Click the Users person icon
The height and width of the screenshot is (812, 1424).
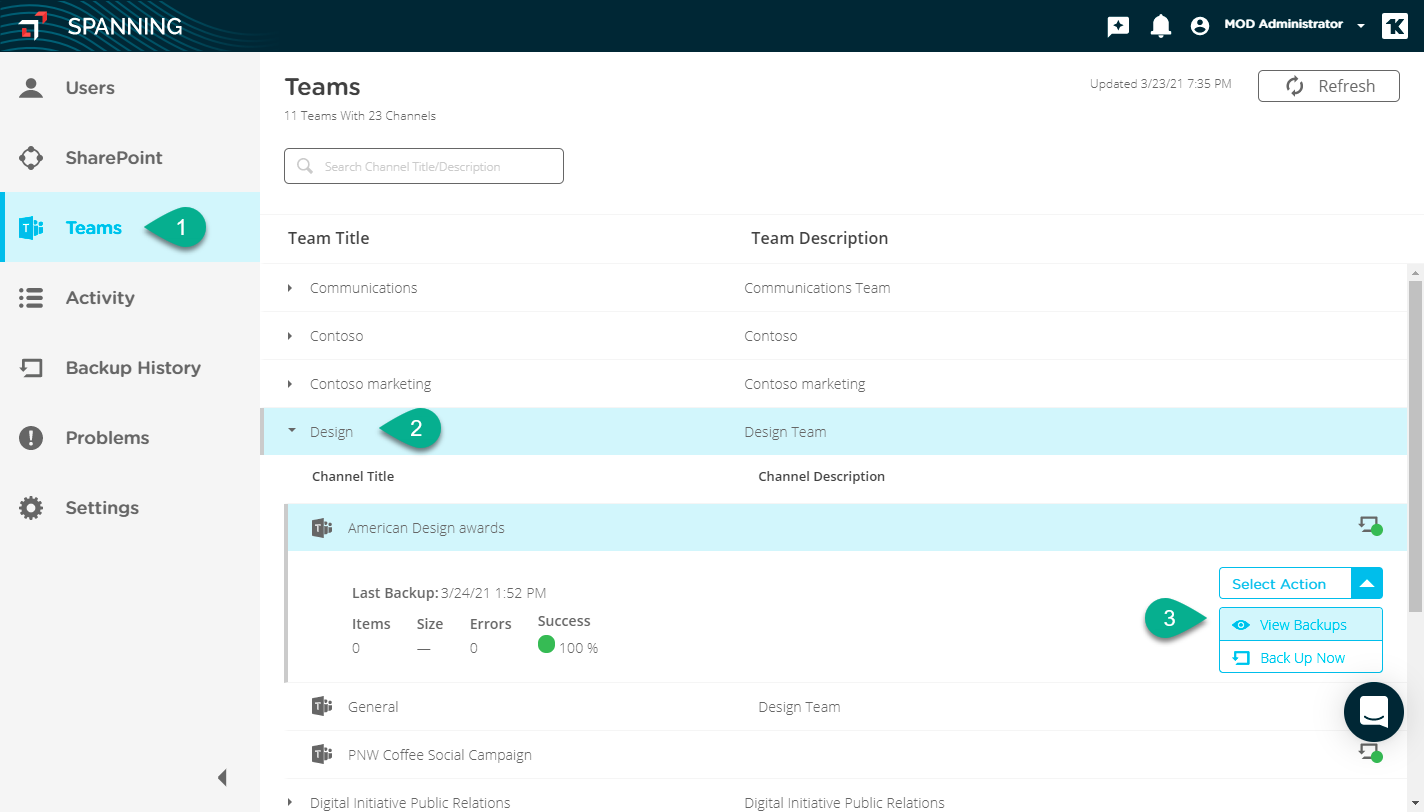click(x=31, y=87)
